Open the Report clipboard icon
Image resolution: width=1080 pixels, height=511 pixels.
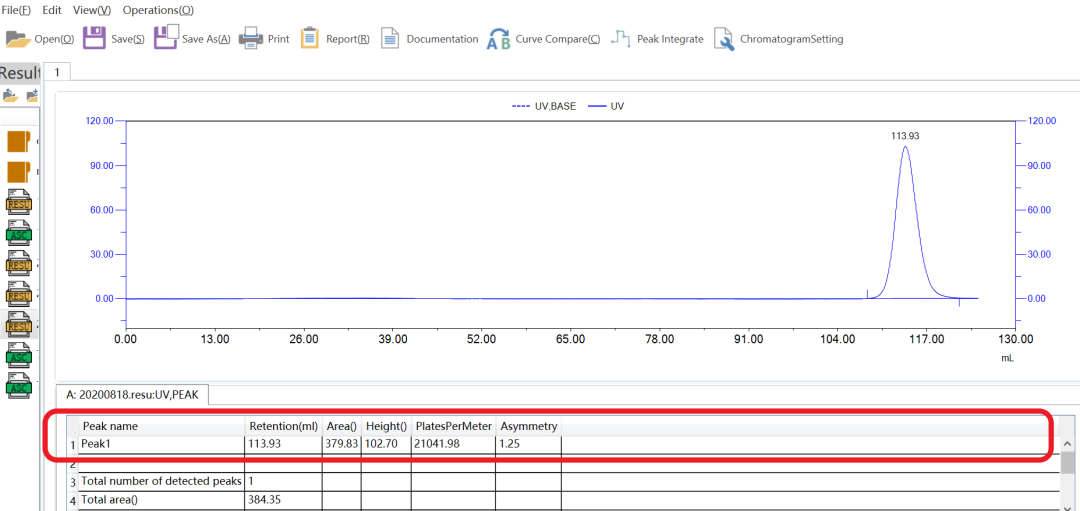[310, 39]
